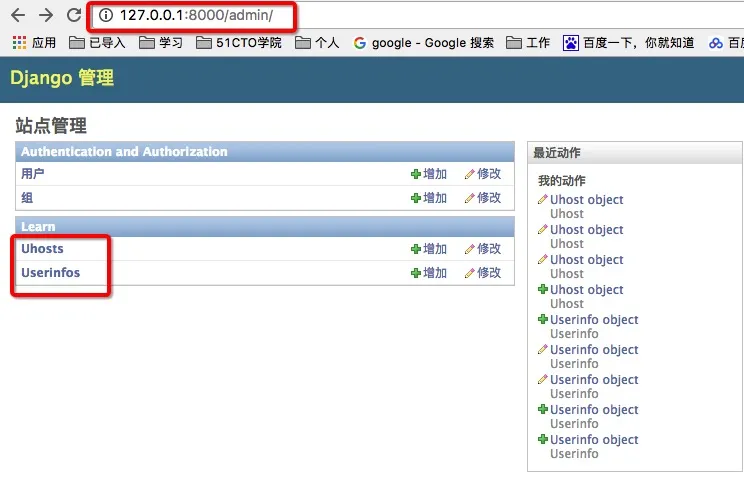The image size is (744, 499).
Task: Click 修改 in the Uhosts row
Action: click(483, 249)
